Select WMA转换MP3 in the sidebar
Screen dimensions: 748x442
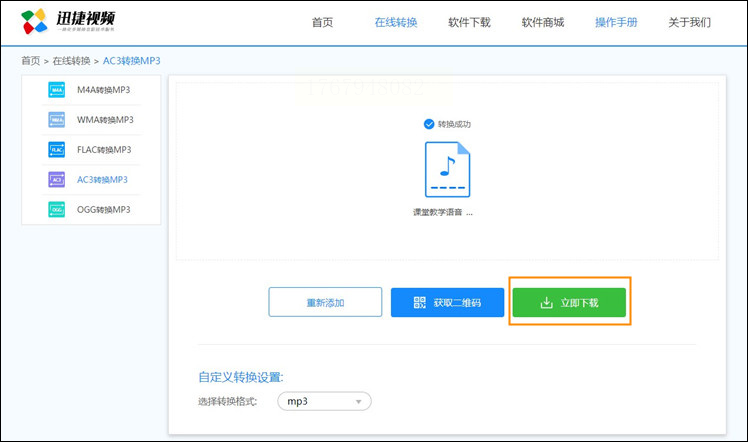[105, 120]
